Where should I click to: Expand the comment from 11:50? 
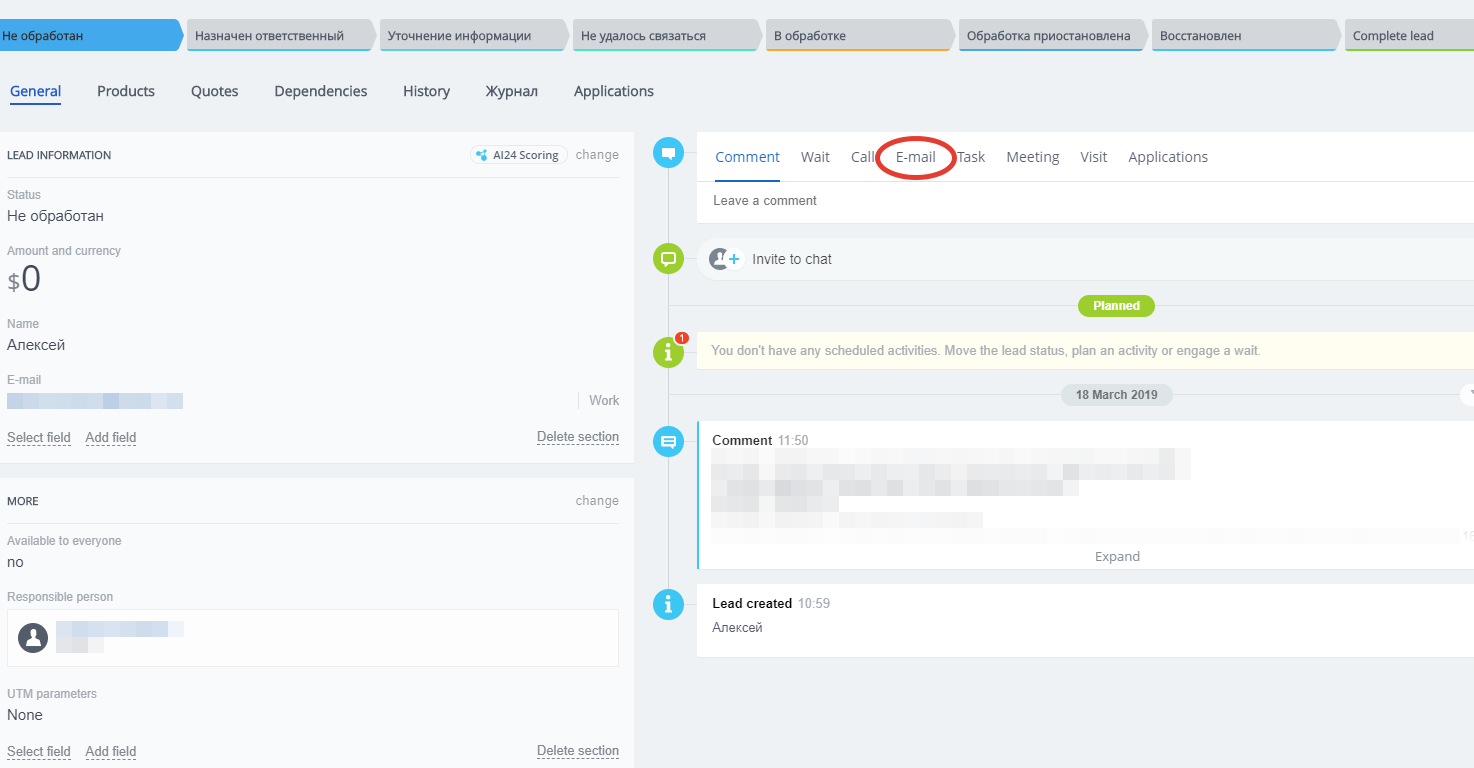tap(1117, 557)
